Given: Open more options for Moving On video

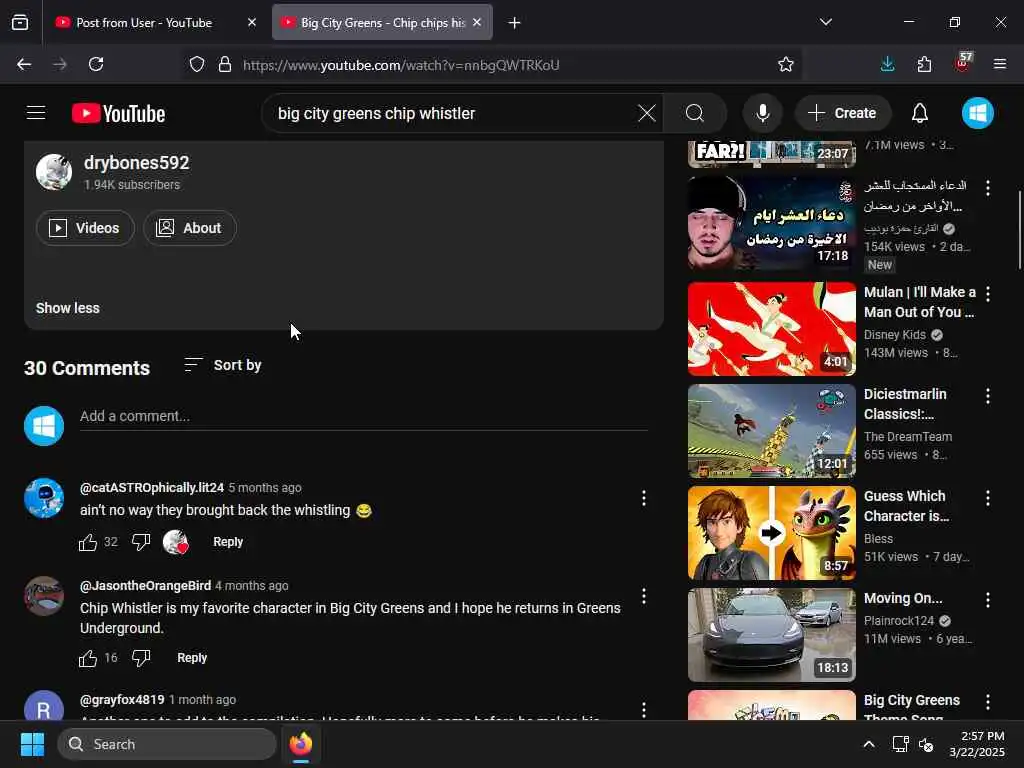Looking at the screenshot, I should pyautogui.click(x=988, y=600).
